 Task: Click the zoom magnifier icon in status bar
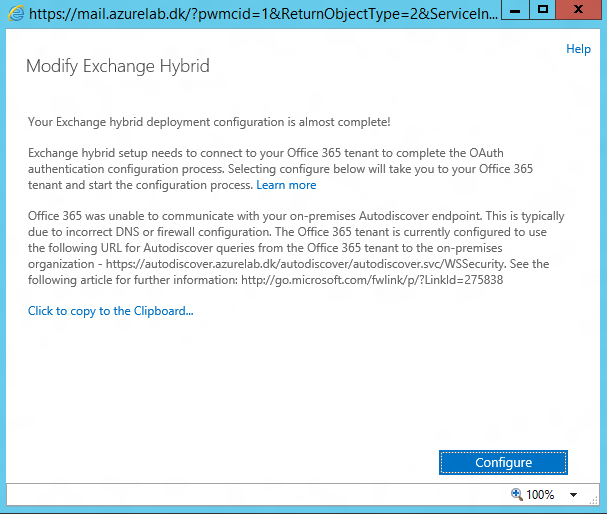pyautogui.click(x=517, y=494)
